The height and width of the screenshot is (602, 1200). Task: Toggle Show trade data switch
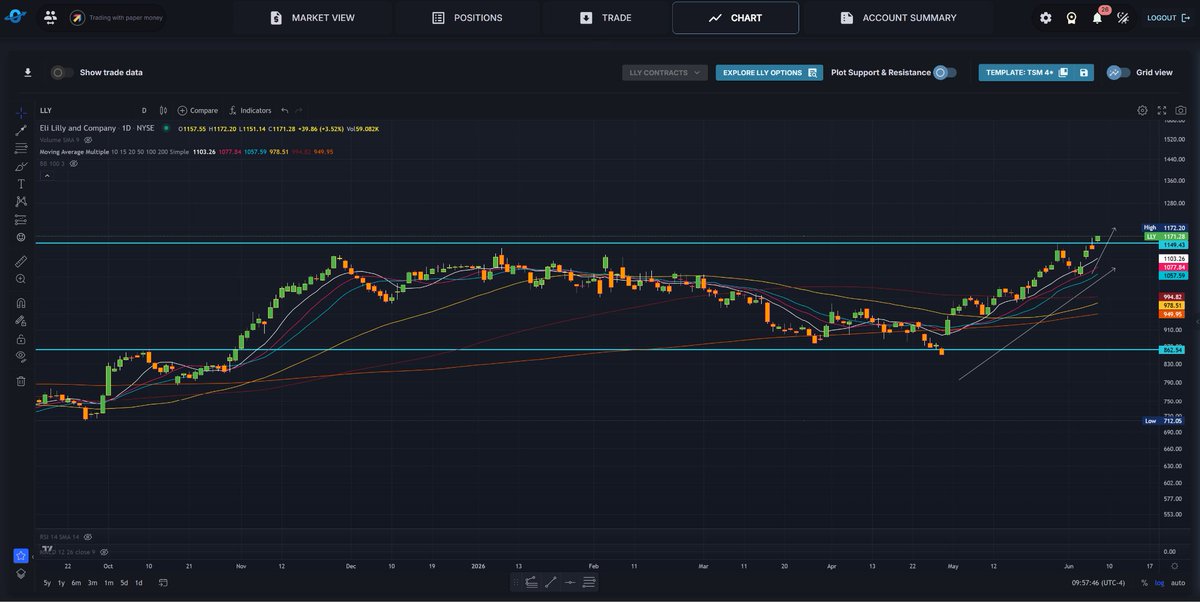tap(61, 72)
